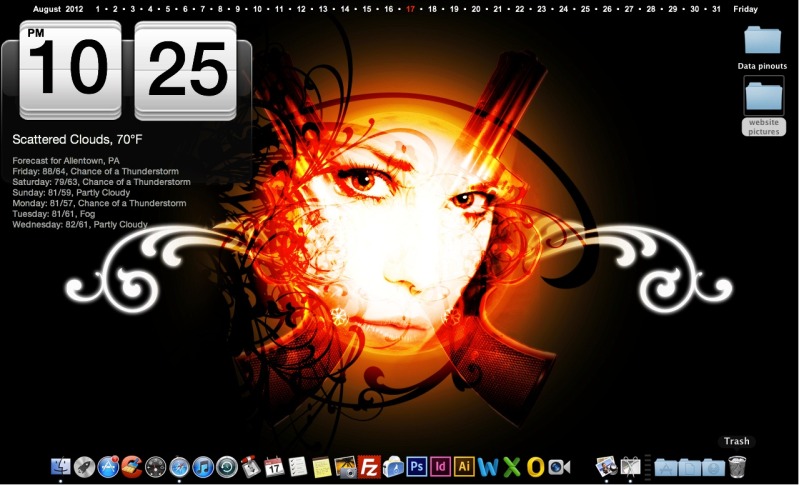Click the "August 2012" calendar label
The width and height of the screenshot is (799, 485).
pos(57,9)
